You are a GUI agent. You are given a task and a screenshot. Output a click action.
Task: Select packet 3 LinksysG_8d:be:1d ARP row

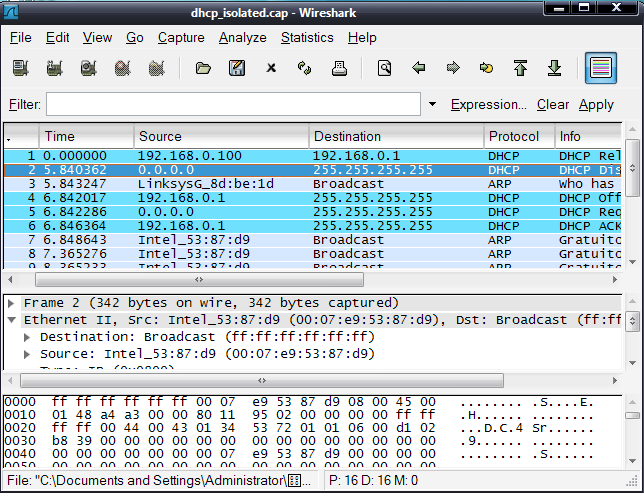click(313, 184)
